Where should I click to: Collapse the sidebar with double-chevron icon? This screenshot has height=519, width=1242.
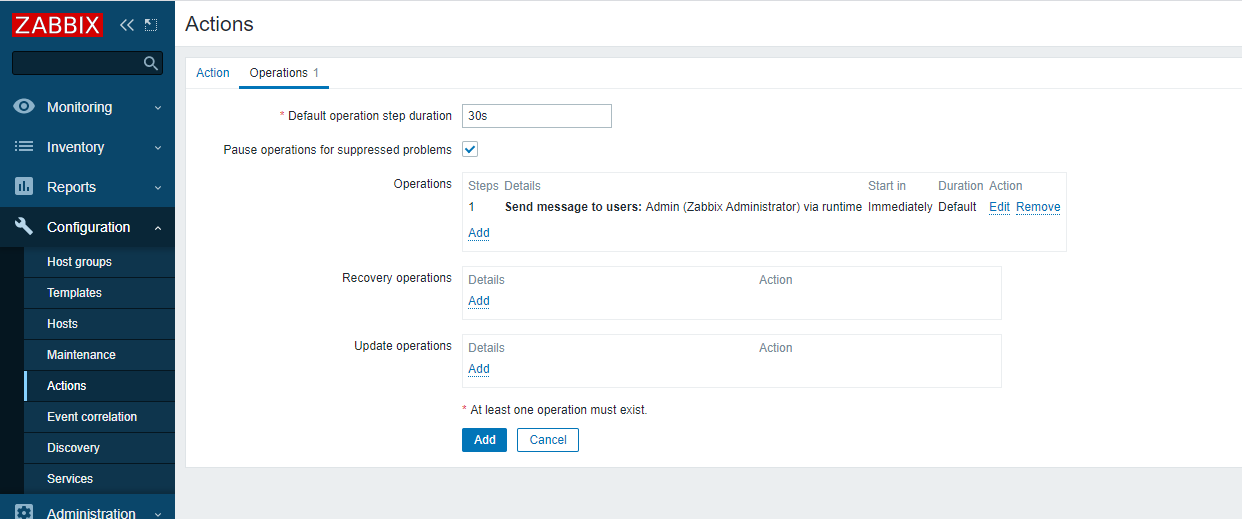click(x=126, y=24)
